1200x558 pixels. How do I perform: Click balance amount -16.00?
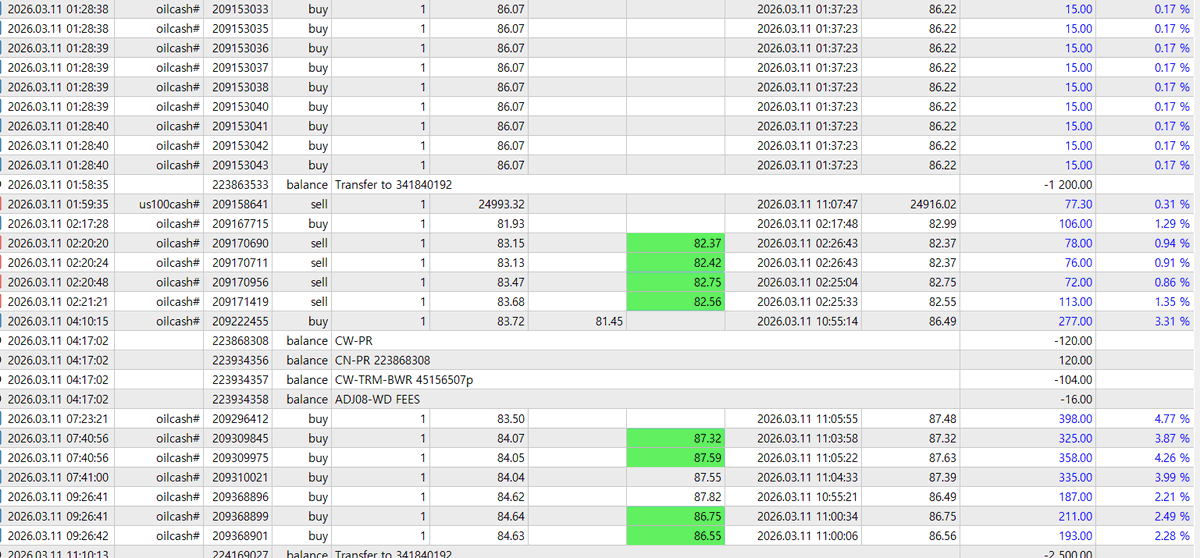coord(1076,399)
